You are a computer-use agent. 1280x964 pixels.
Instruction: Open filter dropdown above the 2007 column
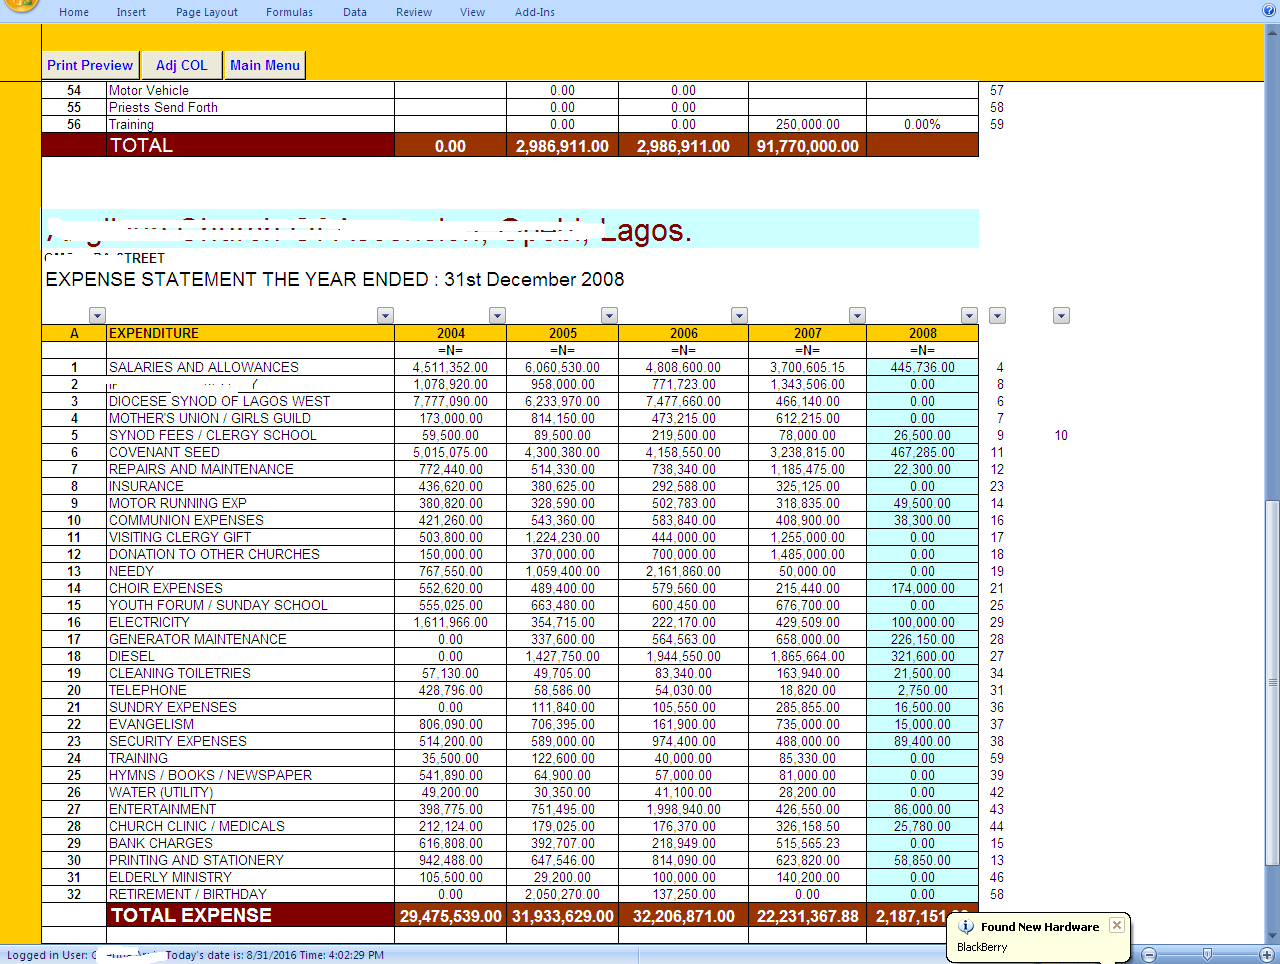pyautogui.click(x=857, y=316)
